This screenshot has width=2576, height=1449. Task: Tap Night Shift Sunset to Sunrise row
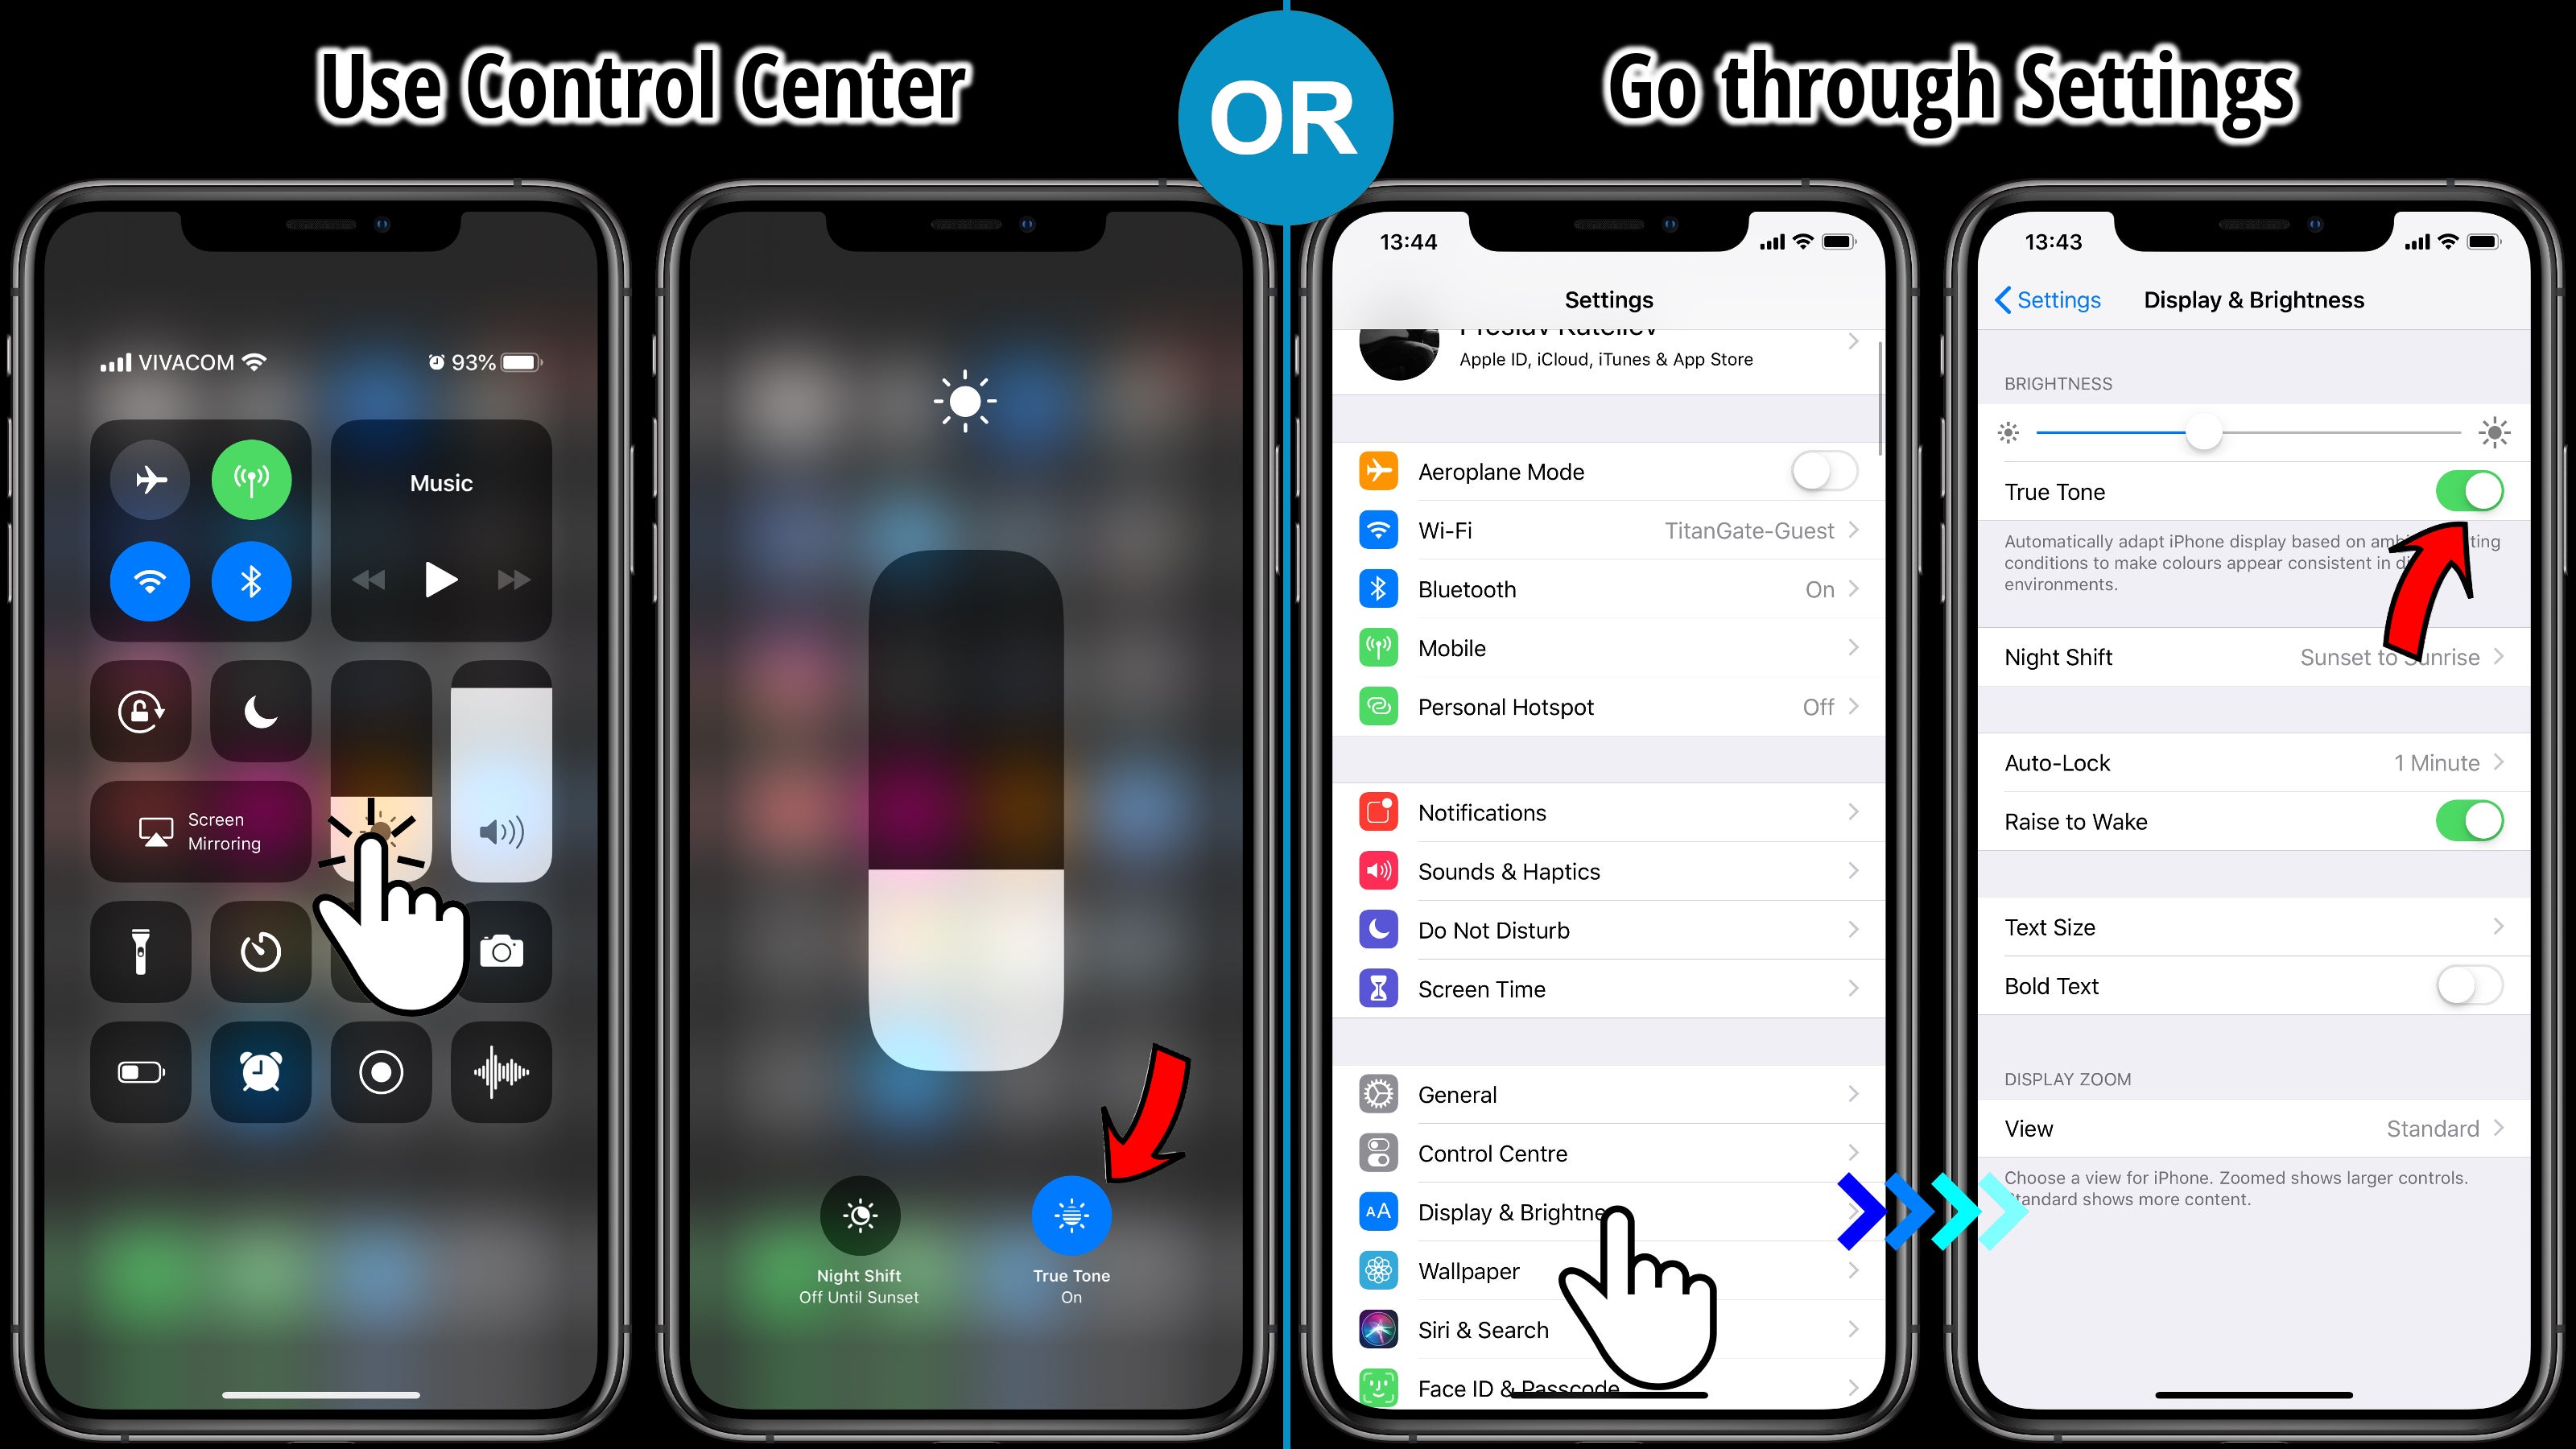pos(2245,656)
